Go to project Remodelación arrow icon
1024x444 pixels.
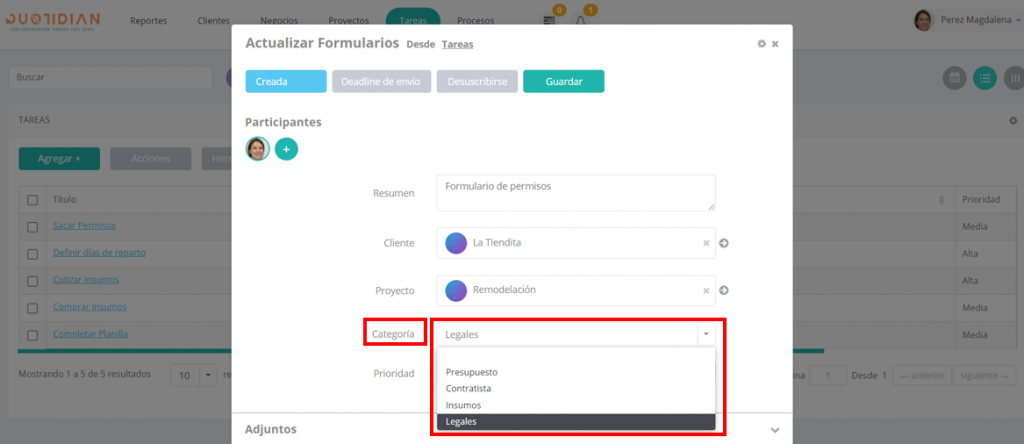tap(724, 291)
